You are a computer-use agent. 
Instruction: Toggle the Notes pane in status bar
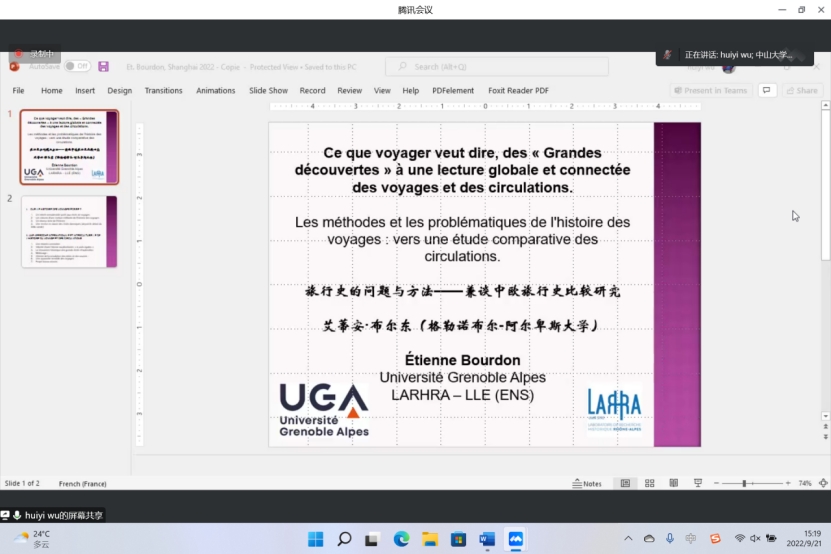pos(587,483)
